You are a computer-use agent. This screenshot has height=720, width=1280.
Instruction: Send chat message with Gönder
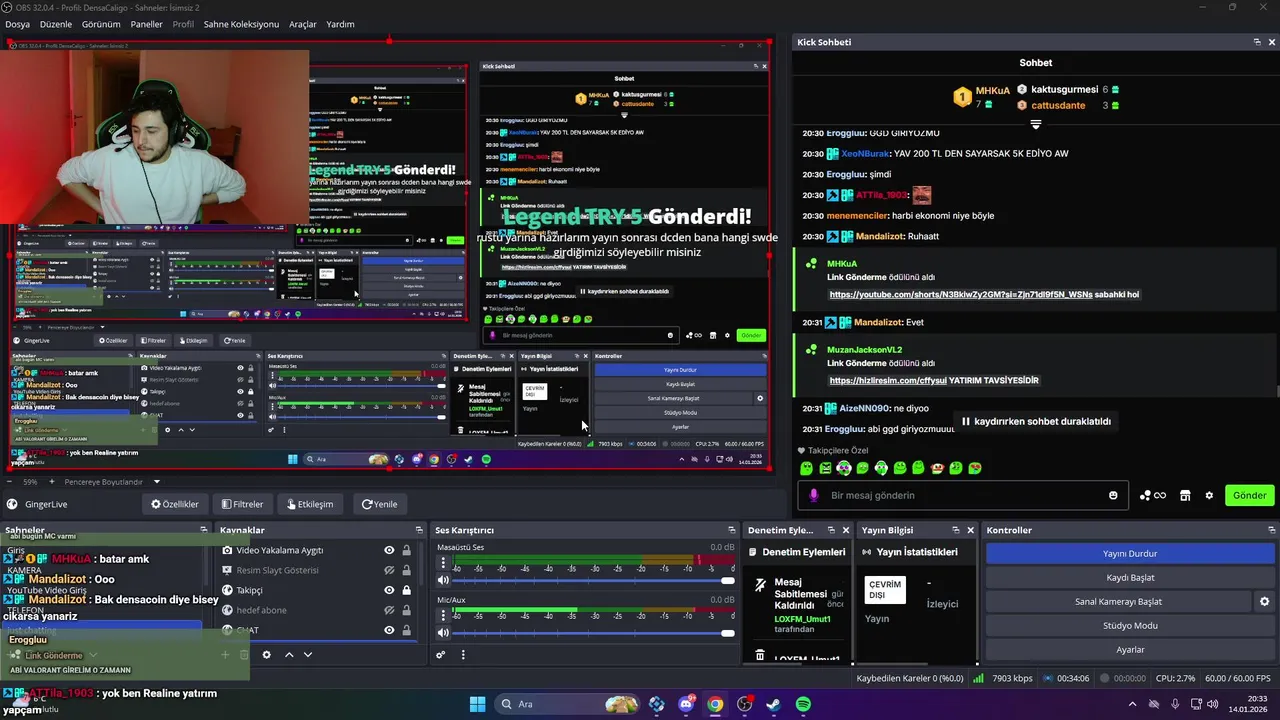click(1249, 495)
